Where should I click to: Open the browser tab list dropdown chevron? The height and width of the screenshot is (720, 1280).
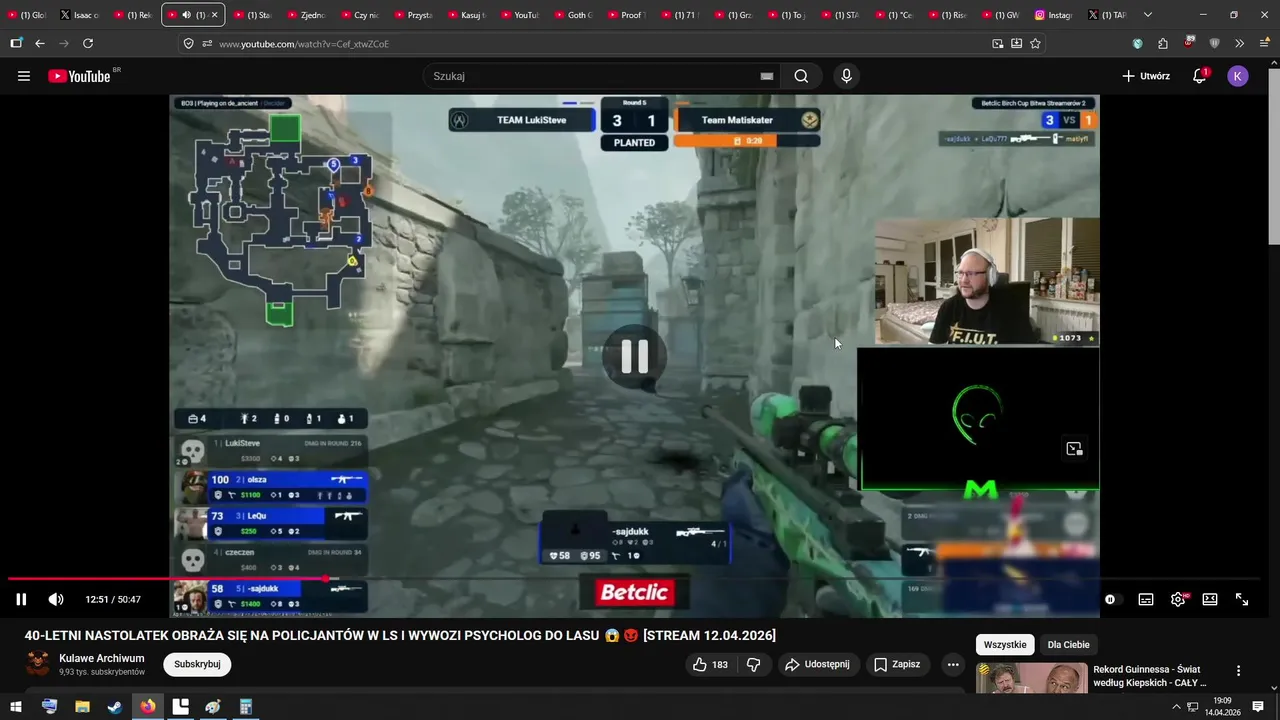(1147, 15)
